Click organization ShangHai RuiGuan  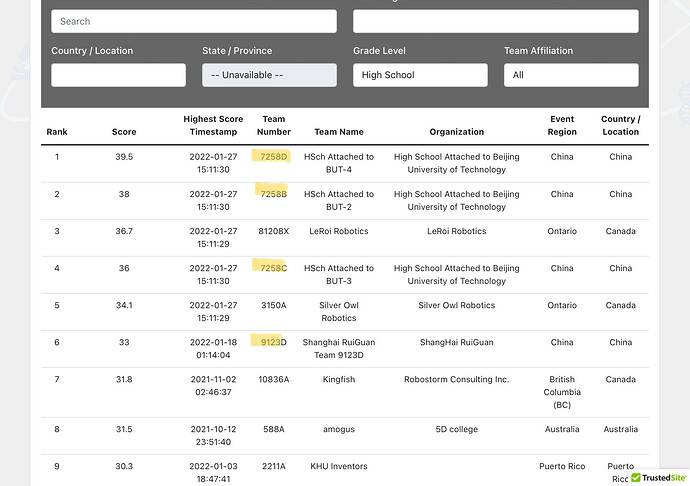pyautogui.click(x=457, y=342)
